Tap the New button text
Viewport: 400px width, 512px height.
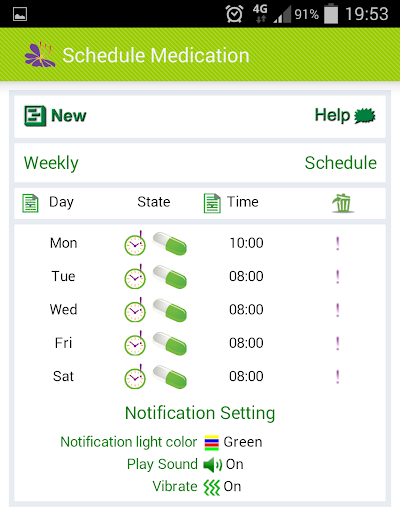[x=68, y=116]
